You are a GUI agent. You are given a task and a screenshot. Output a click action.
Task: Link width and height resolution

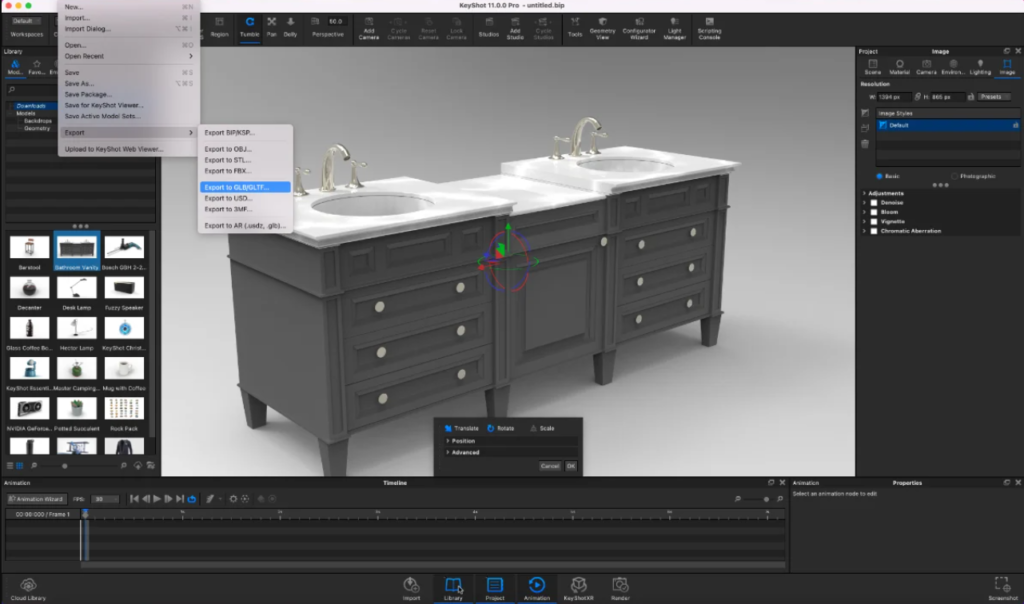tap(918, 97)
